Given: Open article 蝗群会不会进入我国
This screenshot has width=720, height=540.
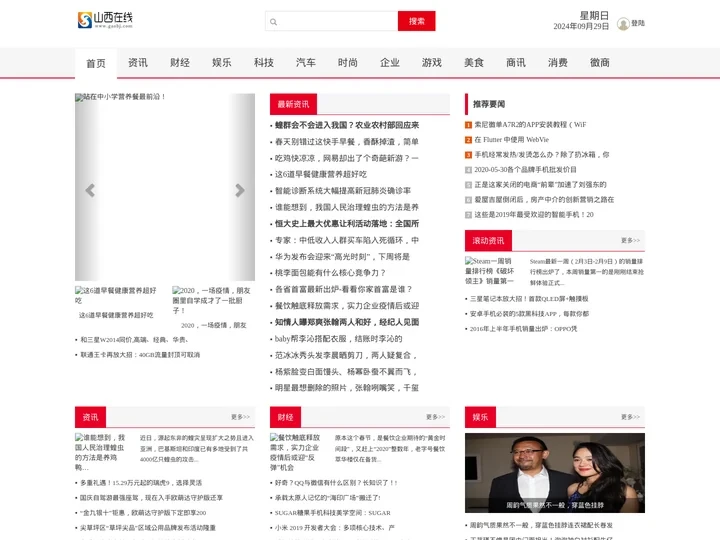Looking at the screenshot, I should tap(347, 125).
